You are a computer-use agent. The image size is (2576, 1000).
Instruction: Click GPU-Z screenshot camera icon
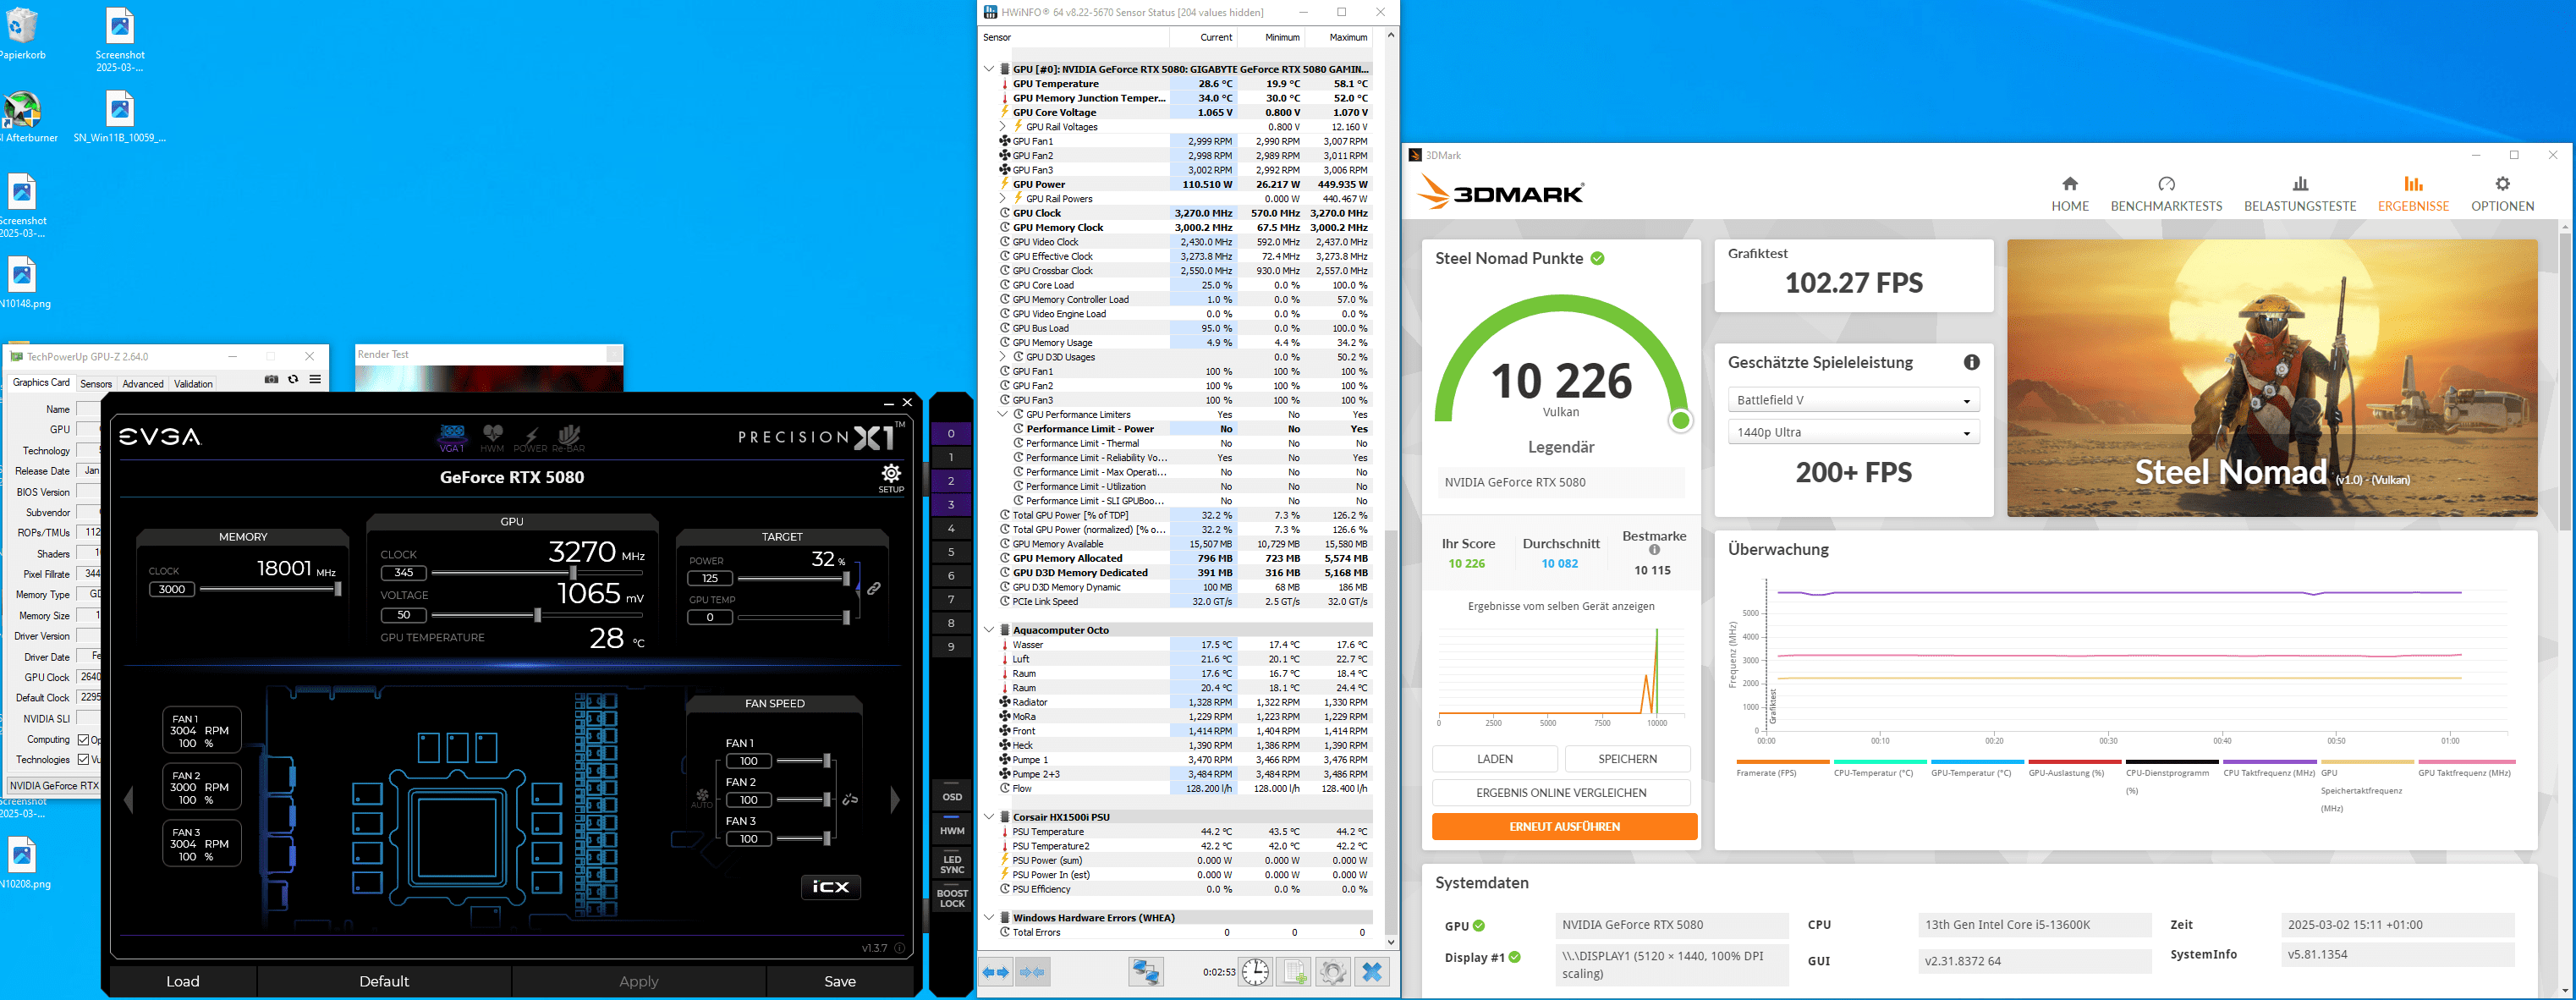tap(271, 380)
